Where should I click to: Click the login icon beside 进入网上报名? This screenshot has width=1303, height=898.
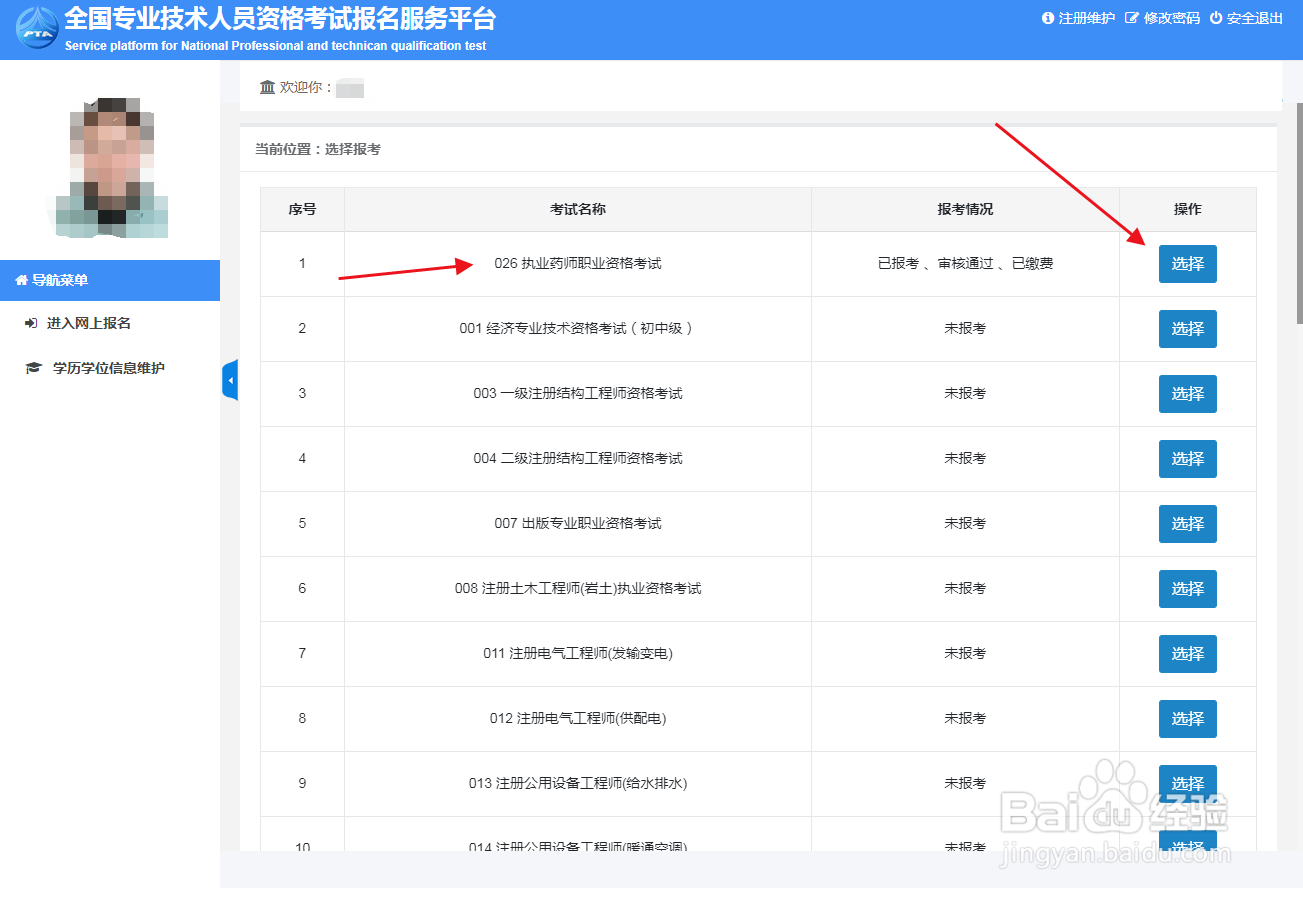[30, 323]
